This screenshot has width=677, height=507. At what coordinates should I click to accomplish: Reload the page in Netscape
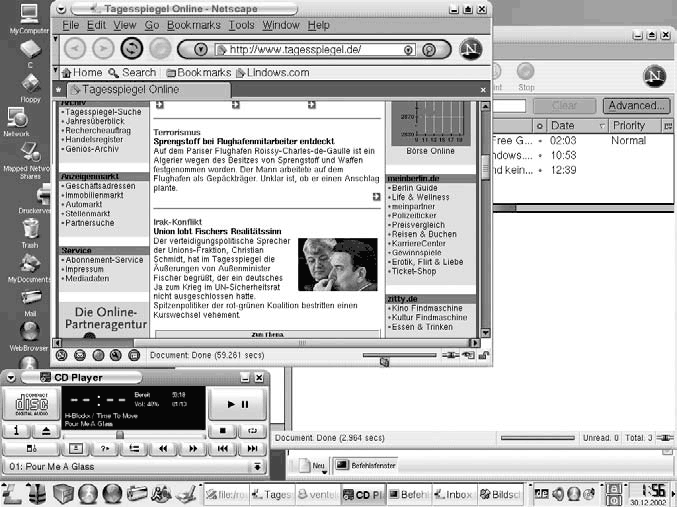(x=131, y=49)
